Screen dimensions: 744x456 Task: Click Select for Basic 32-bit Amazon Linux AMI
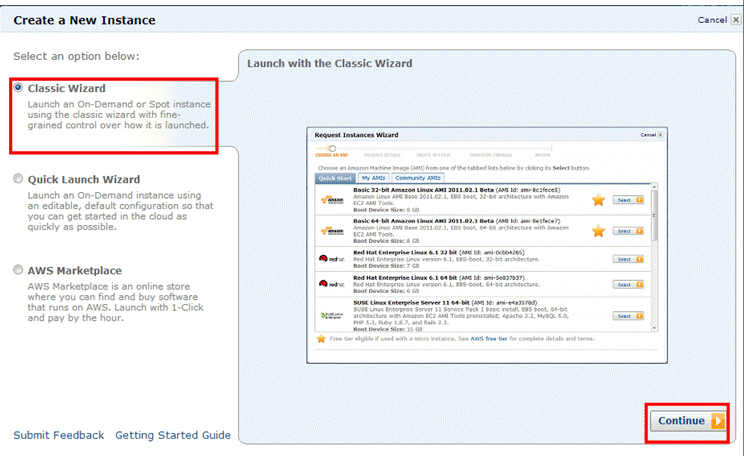tap(628, 200)
